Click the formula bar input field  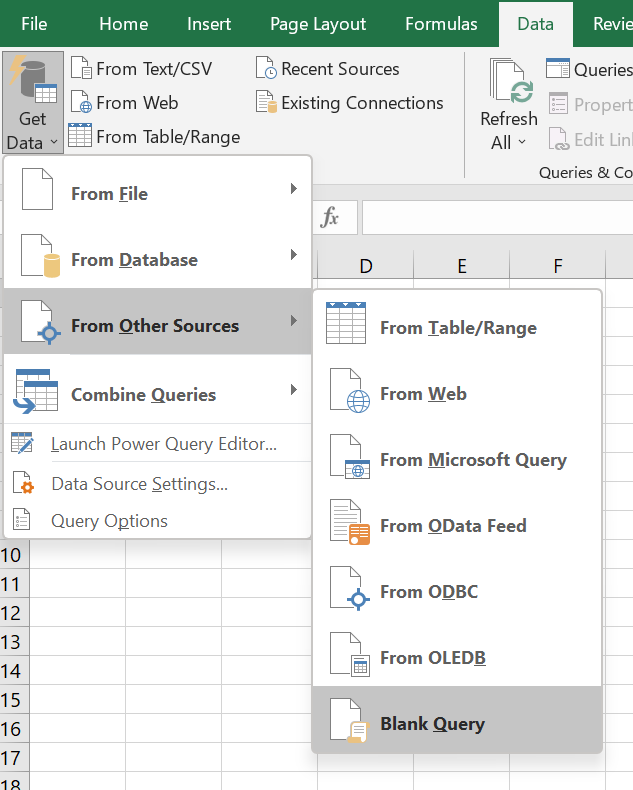tap(497, 217)
